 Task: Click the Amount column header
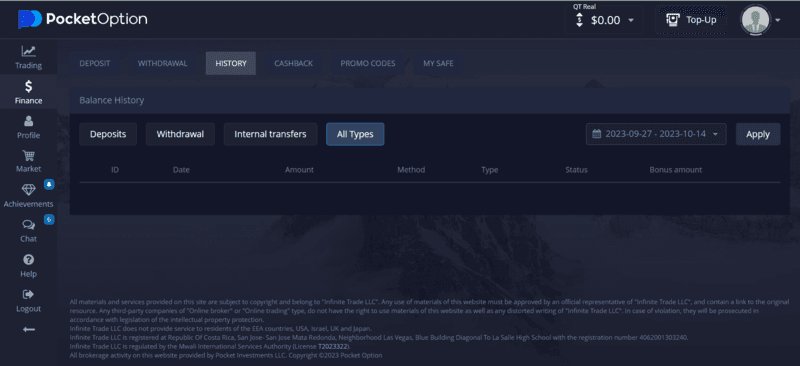(299, 169)
